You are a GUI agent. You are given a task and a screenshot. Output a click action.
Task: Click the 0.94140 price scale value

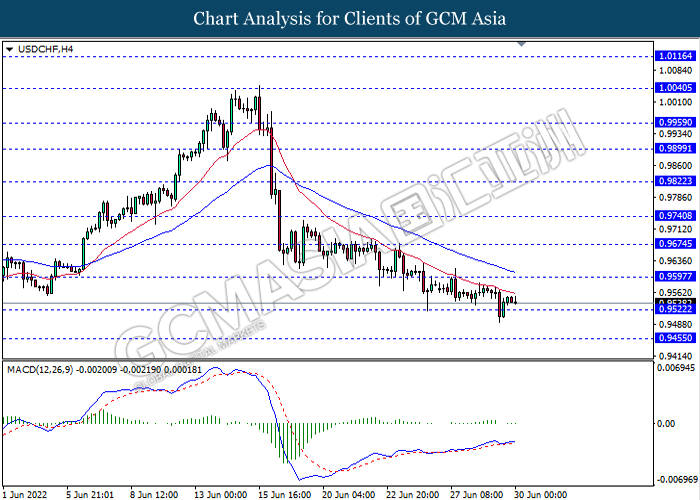coord(675,356)
